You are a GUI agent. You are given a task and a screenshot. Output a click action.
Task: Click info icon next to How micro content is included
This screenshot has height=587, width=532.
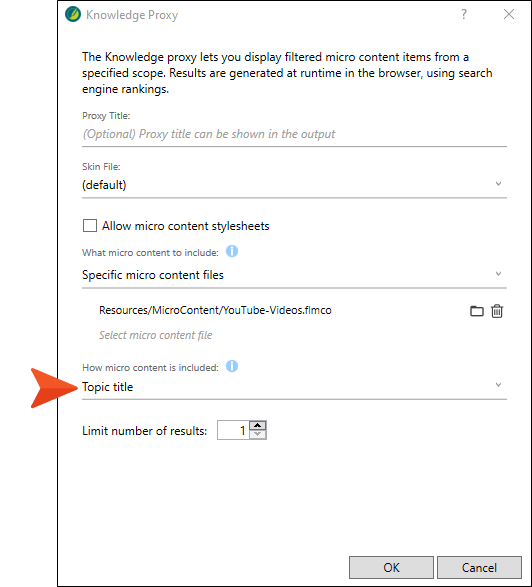click(x=232, y=366)
